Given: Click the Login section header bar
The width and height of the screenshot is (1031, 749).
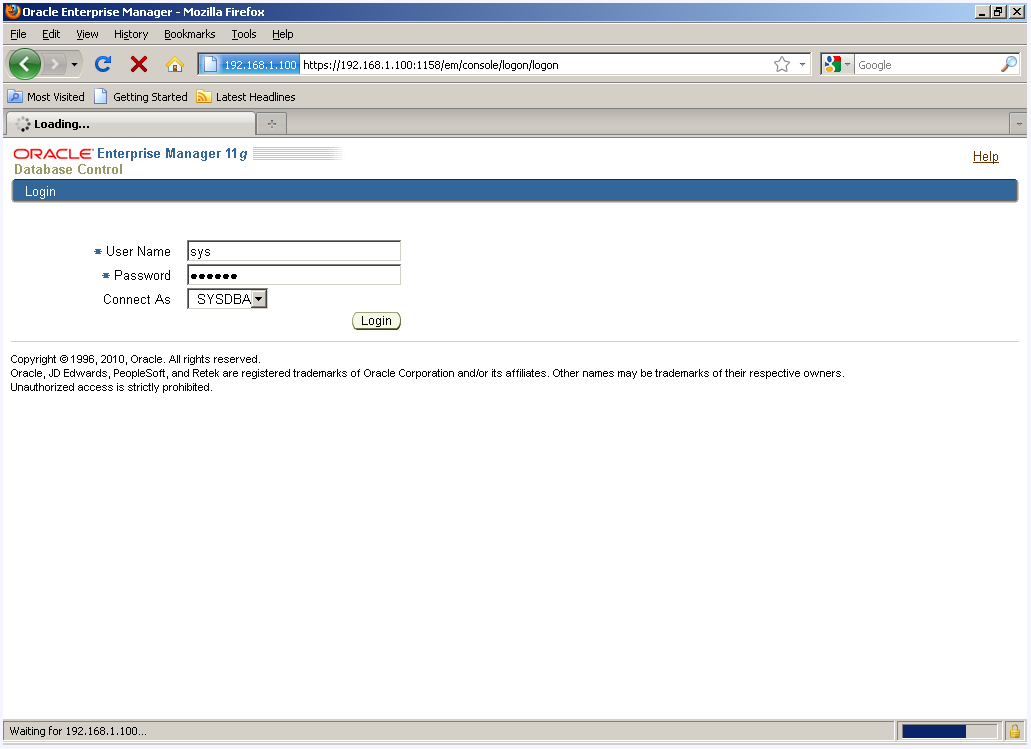Looking at the screenshot, I should pyautogui.click(x=515, y=191).
